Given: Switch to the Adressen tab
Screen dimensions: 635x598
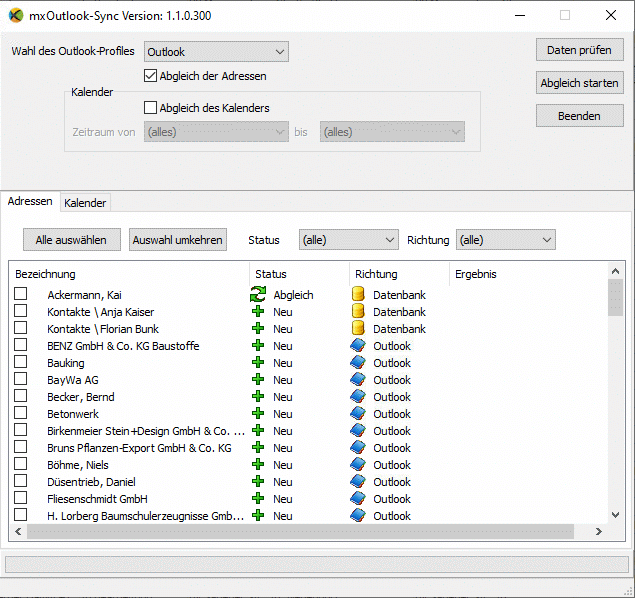Looking at the screenshot, I should (30, 201).
